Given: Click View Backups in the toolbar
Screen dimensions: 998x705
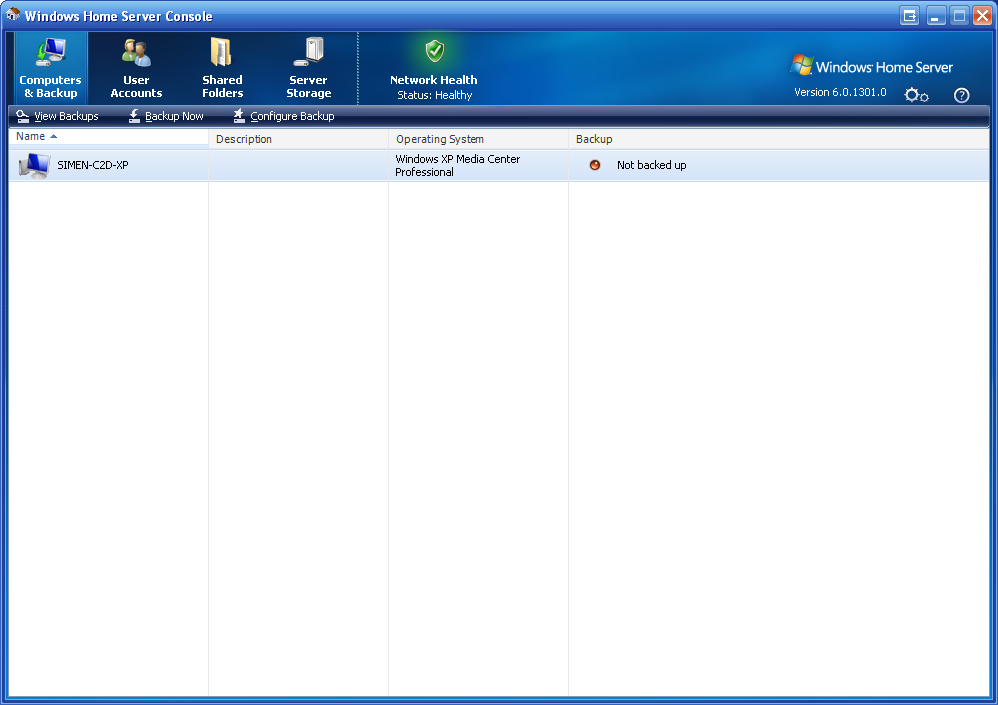Looking at the screenshot, I should (x=57, y=116).
